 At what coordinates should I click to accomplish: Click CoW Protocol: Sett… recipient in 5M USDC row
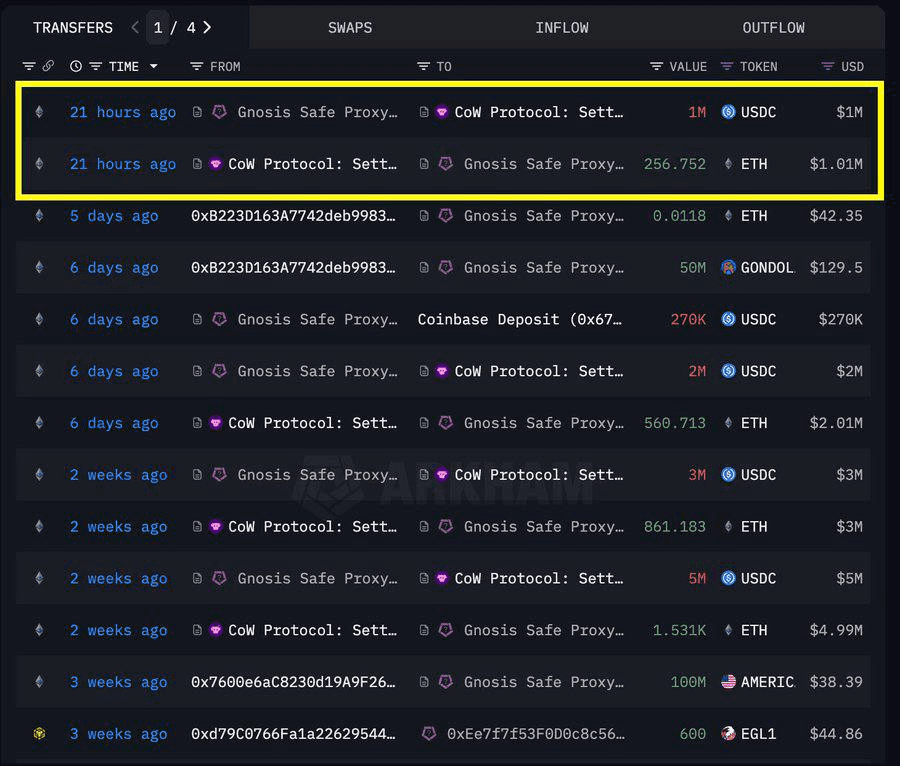coord(538,578)
